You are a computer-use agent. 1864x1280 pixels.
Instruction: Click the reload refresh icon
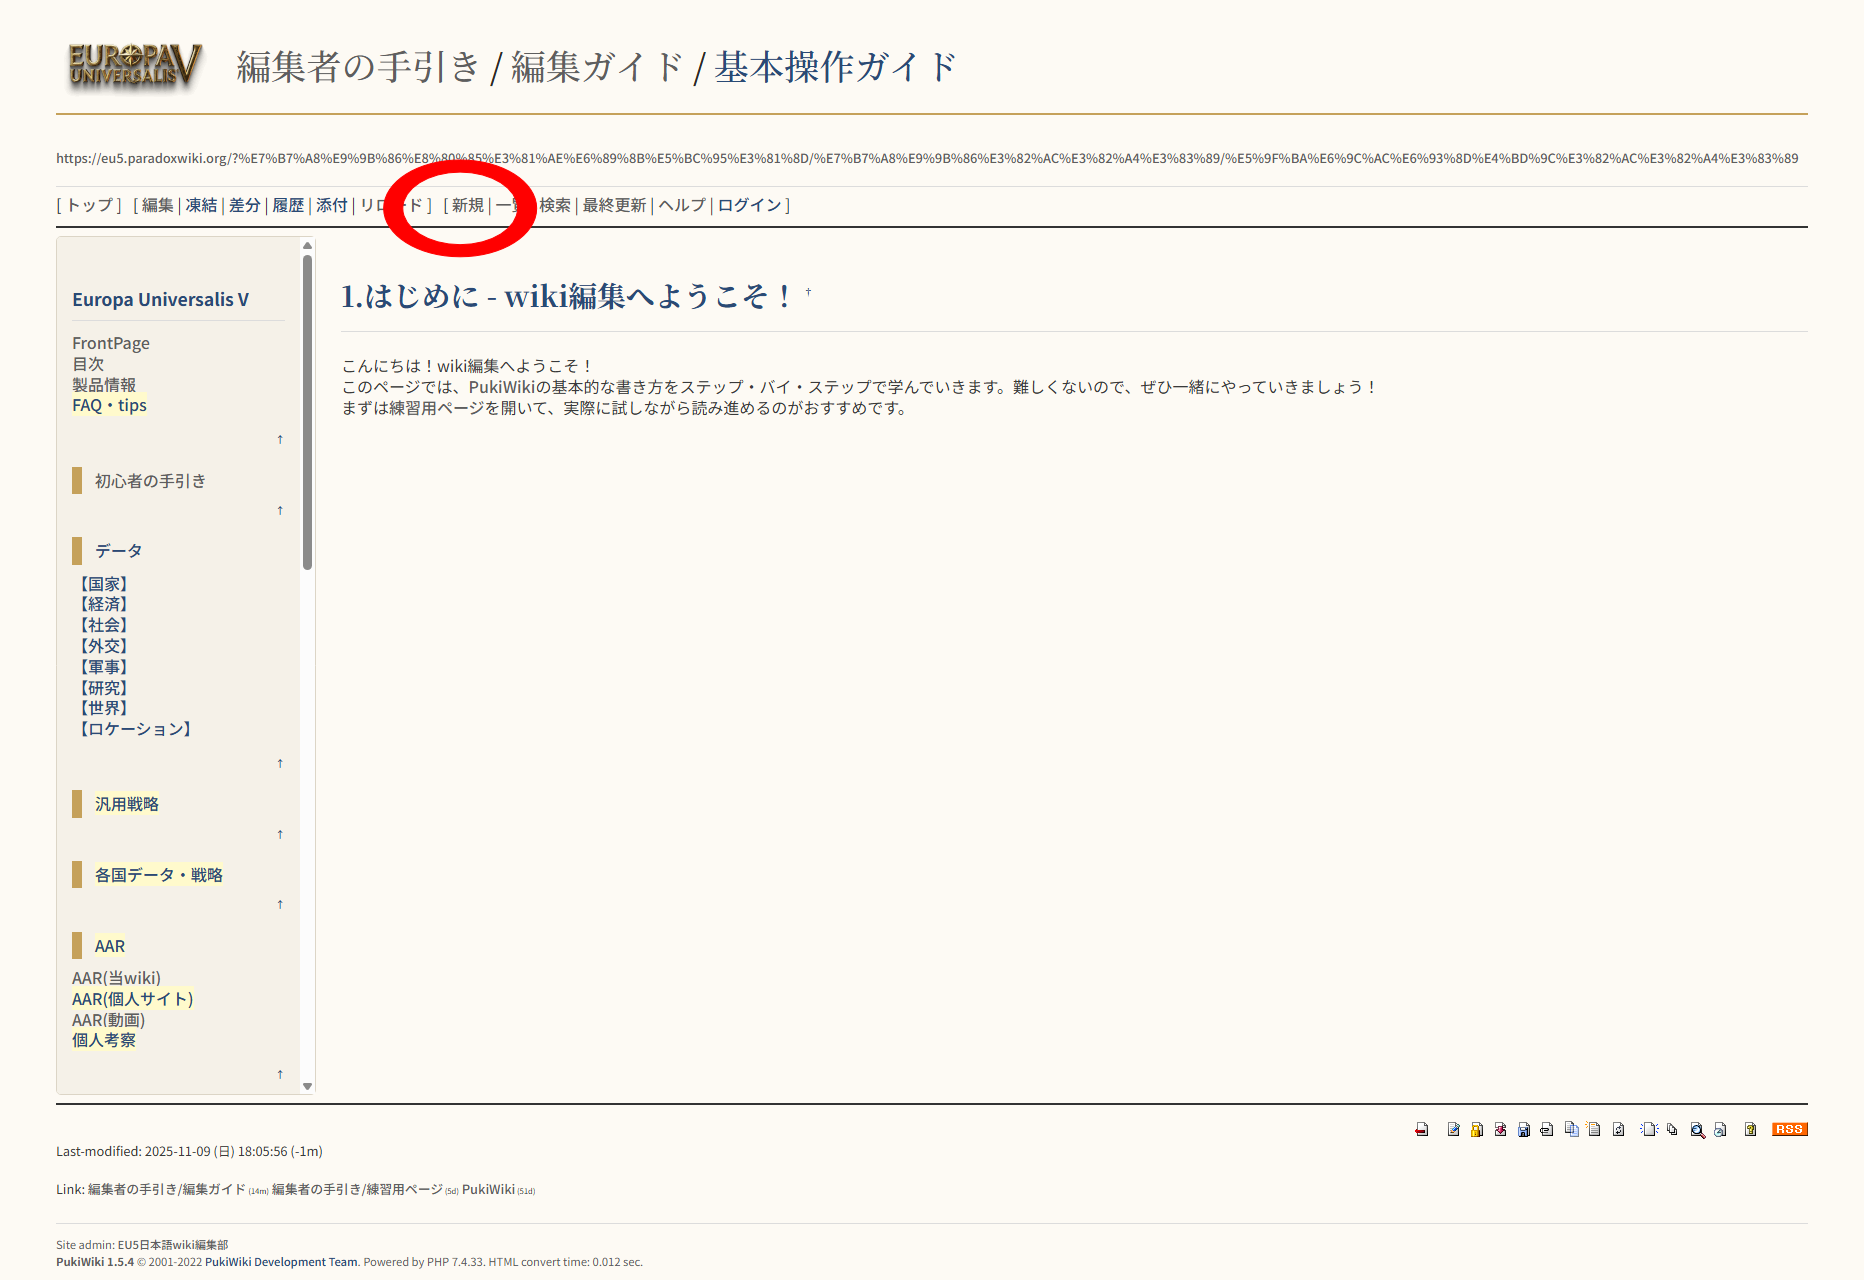(x=1617, y=1130)
